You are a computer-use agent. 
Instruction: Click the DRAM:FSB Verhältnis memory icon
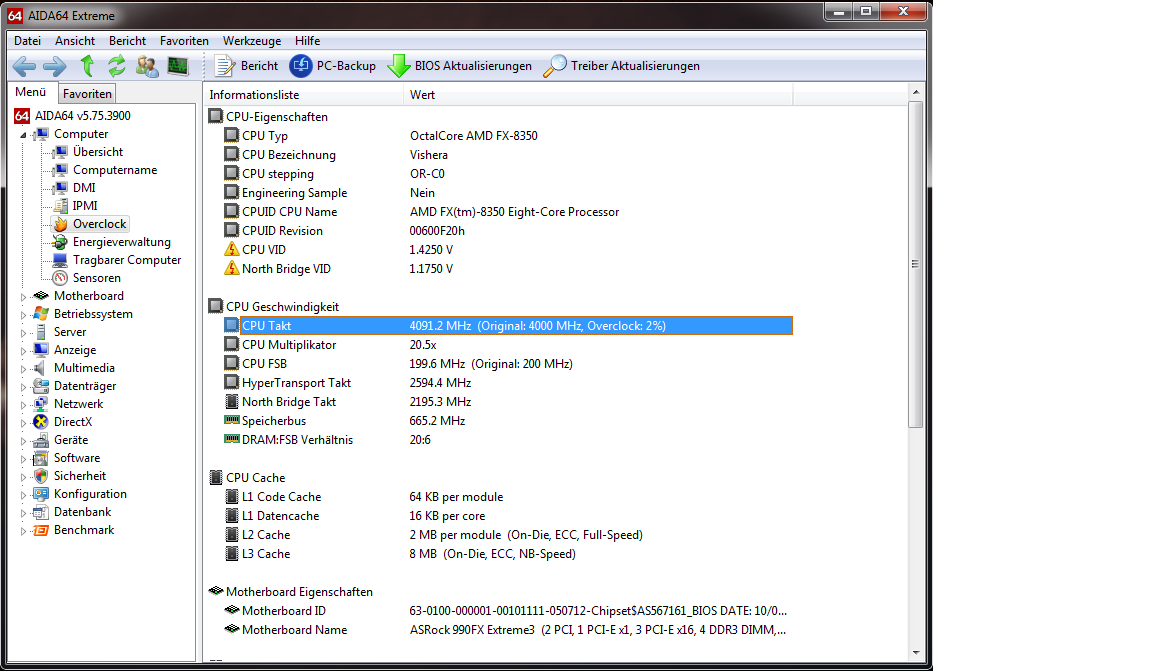(231, 439)
